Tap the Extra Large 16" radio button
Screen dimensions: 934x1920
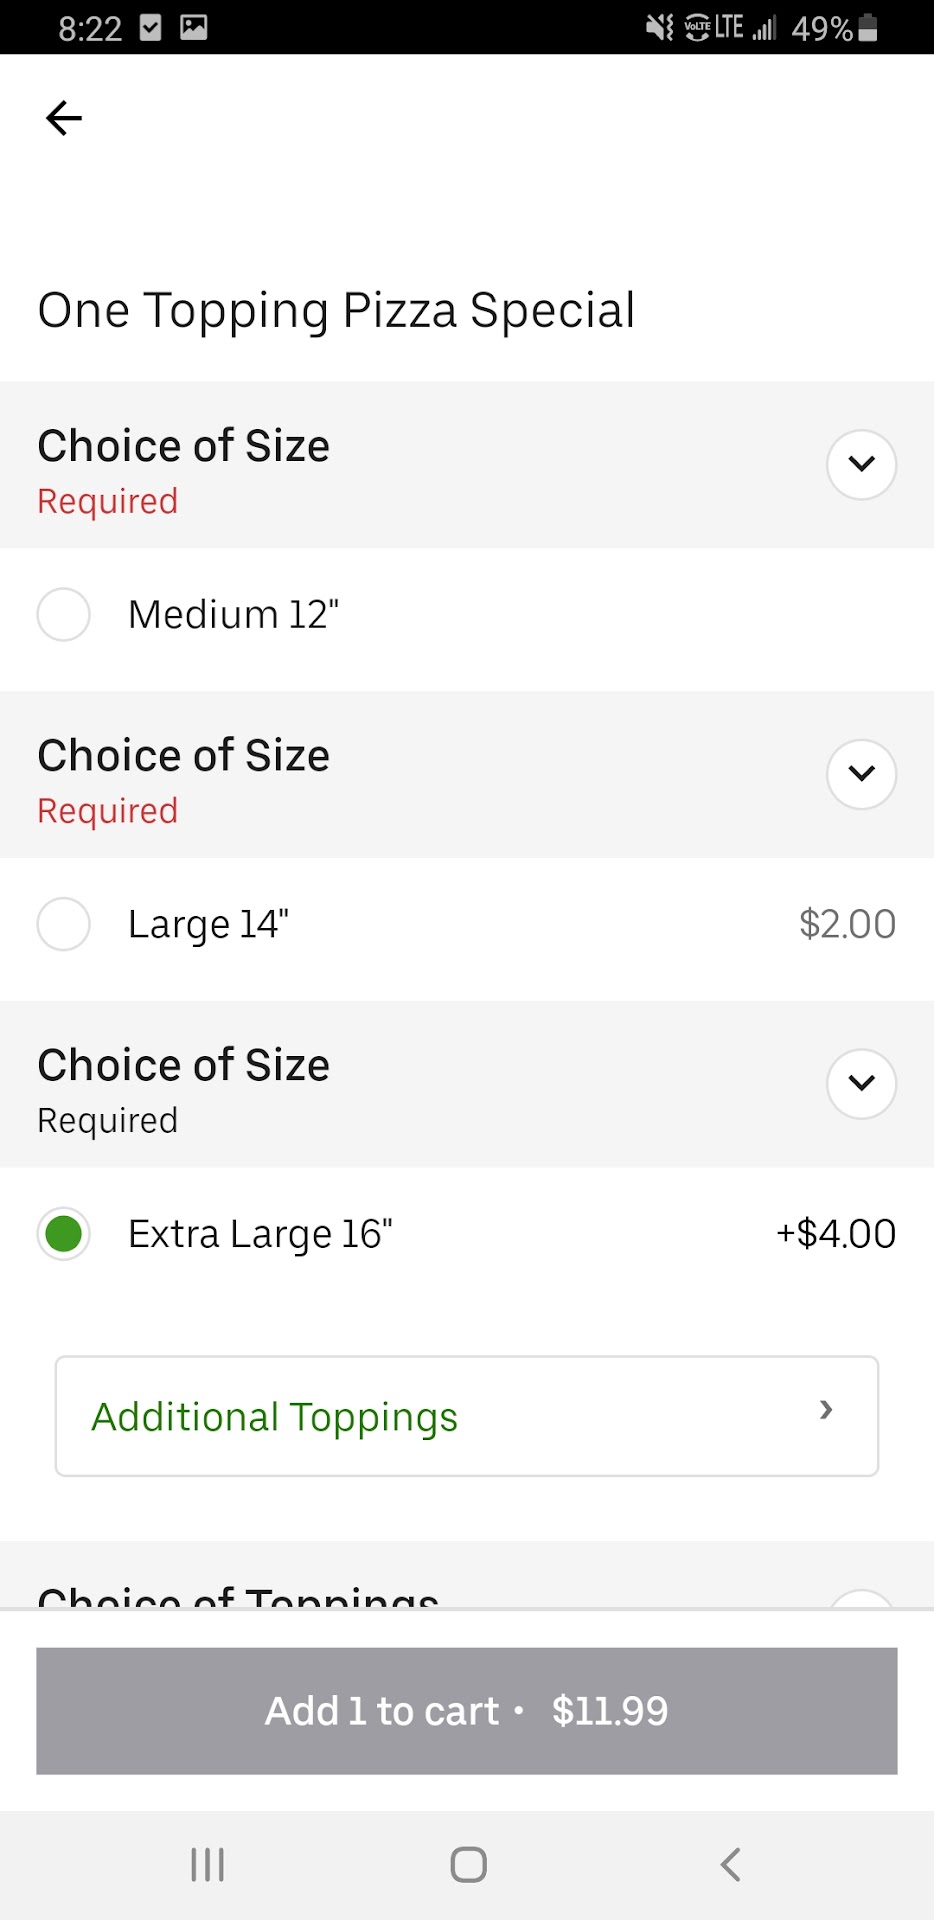64,1233
